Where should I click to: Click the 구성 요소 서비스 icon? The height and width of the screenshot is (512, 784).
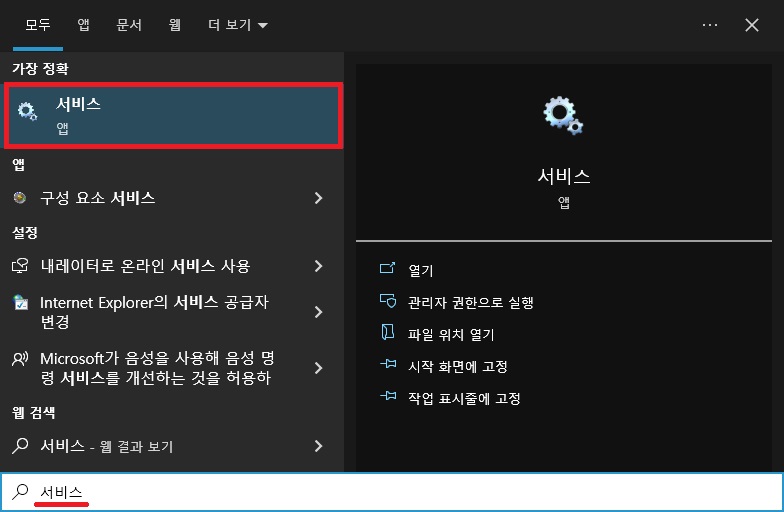[20, 198]
